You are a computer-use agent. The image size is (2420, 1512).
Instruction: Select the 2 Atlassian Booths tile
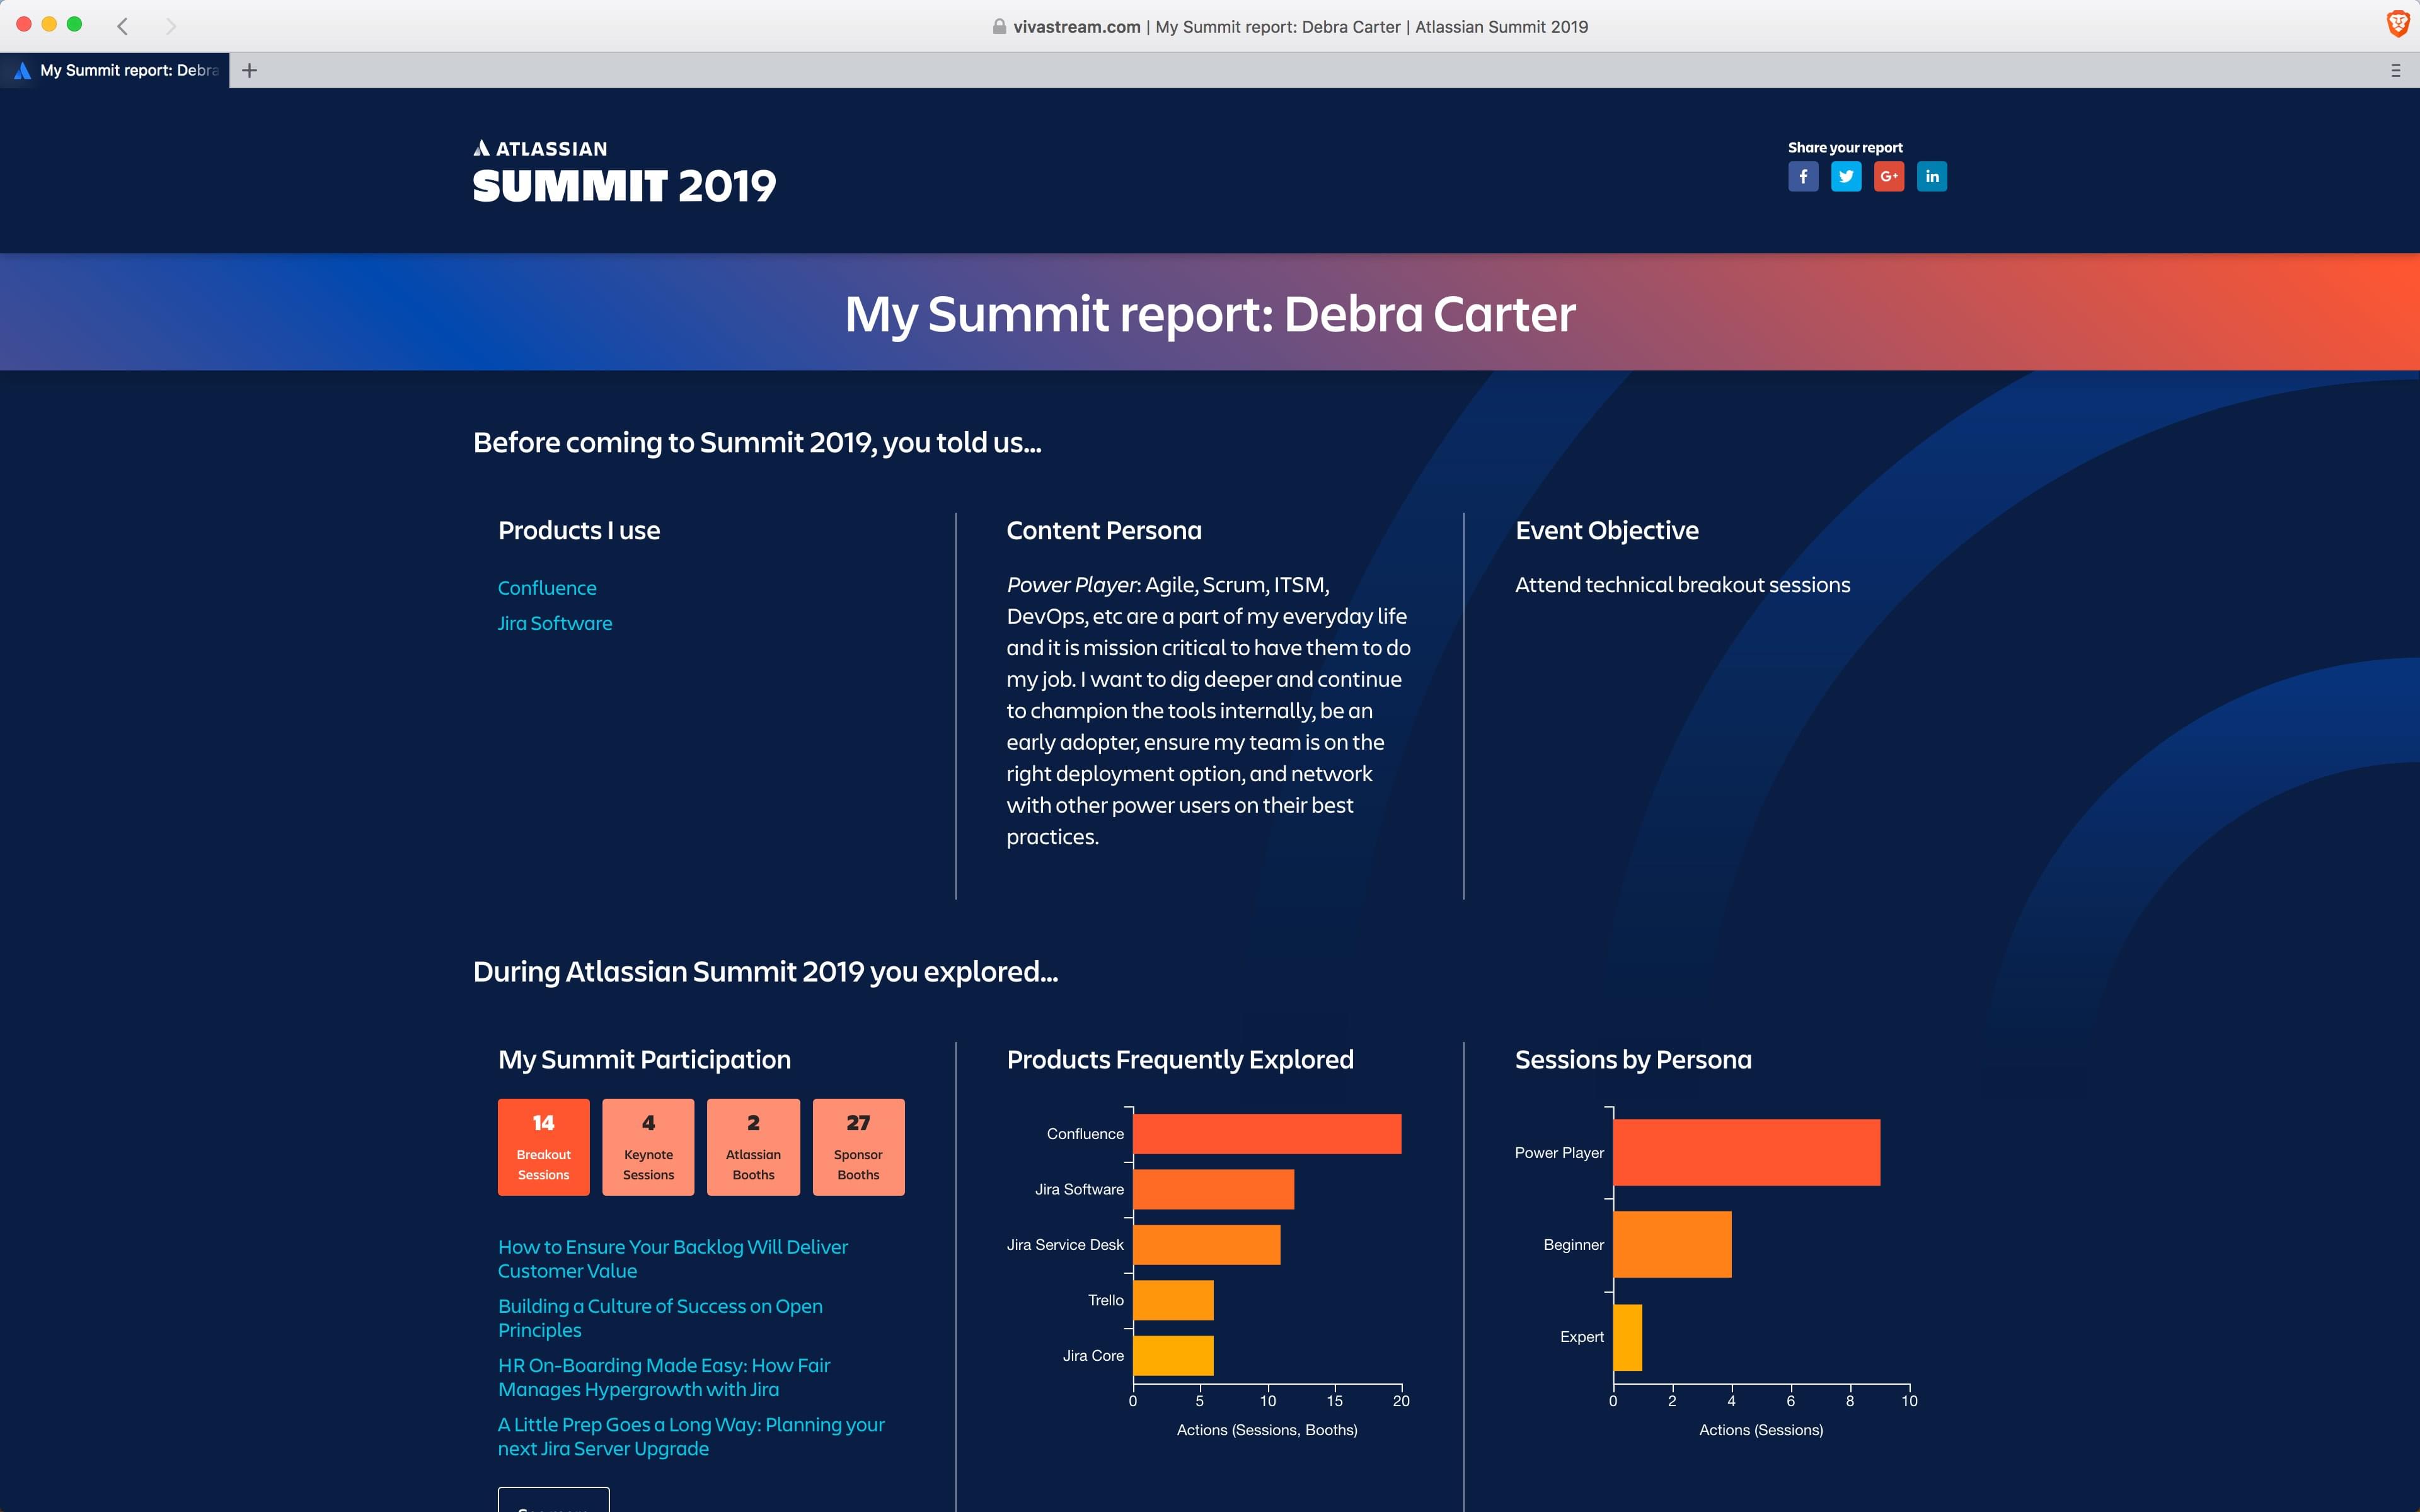753,1147
